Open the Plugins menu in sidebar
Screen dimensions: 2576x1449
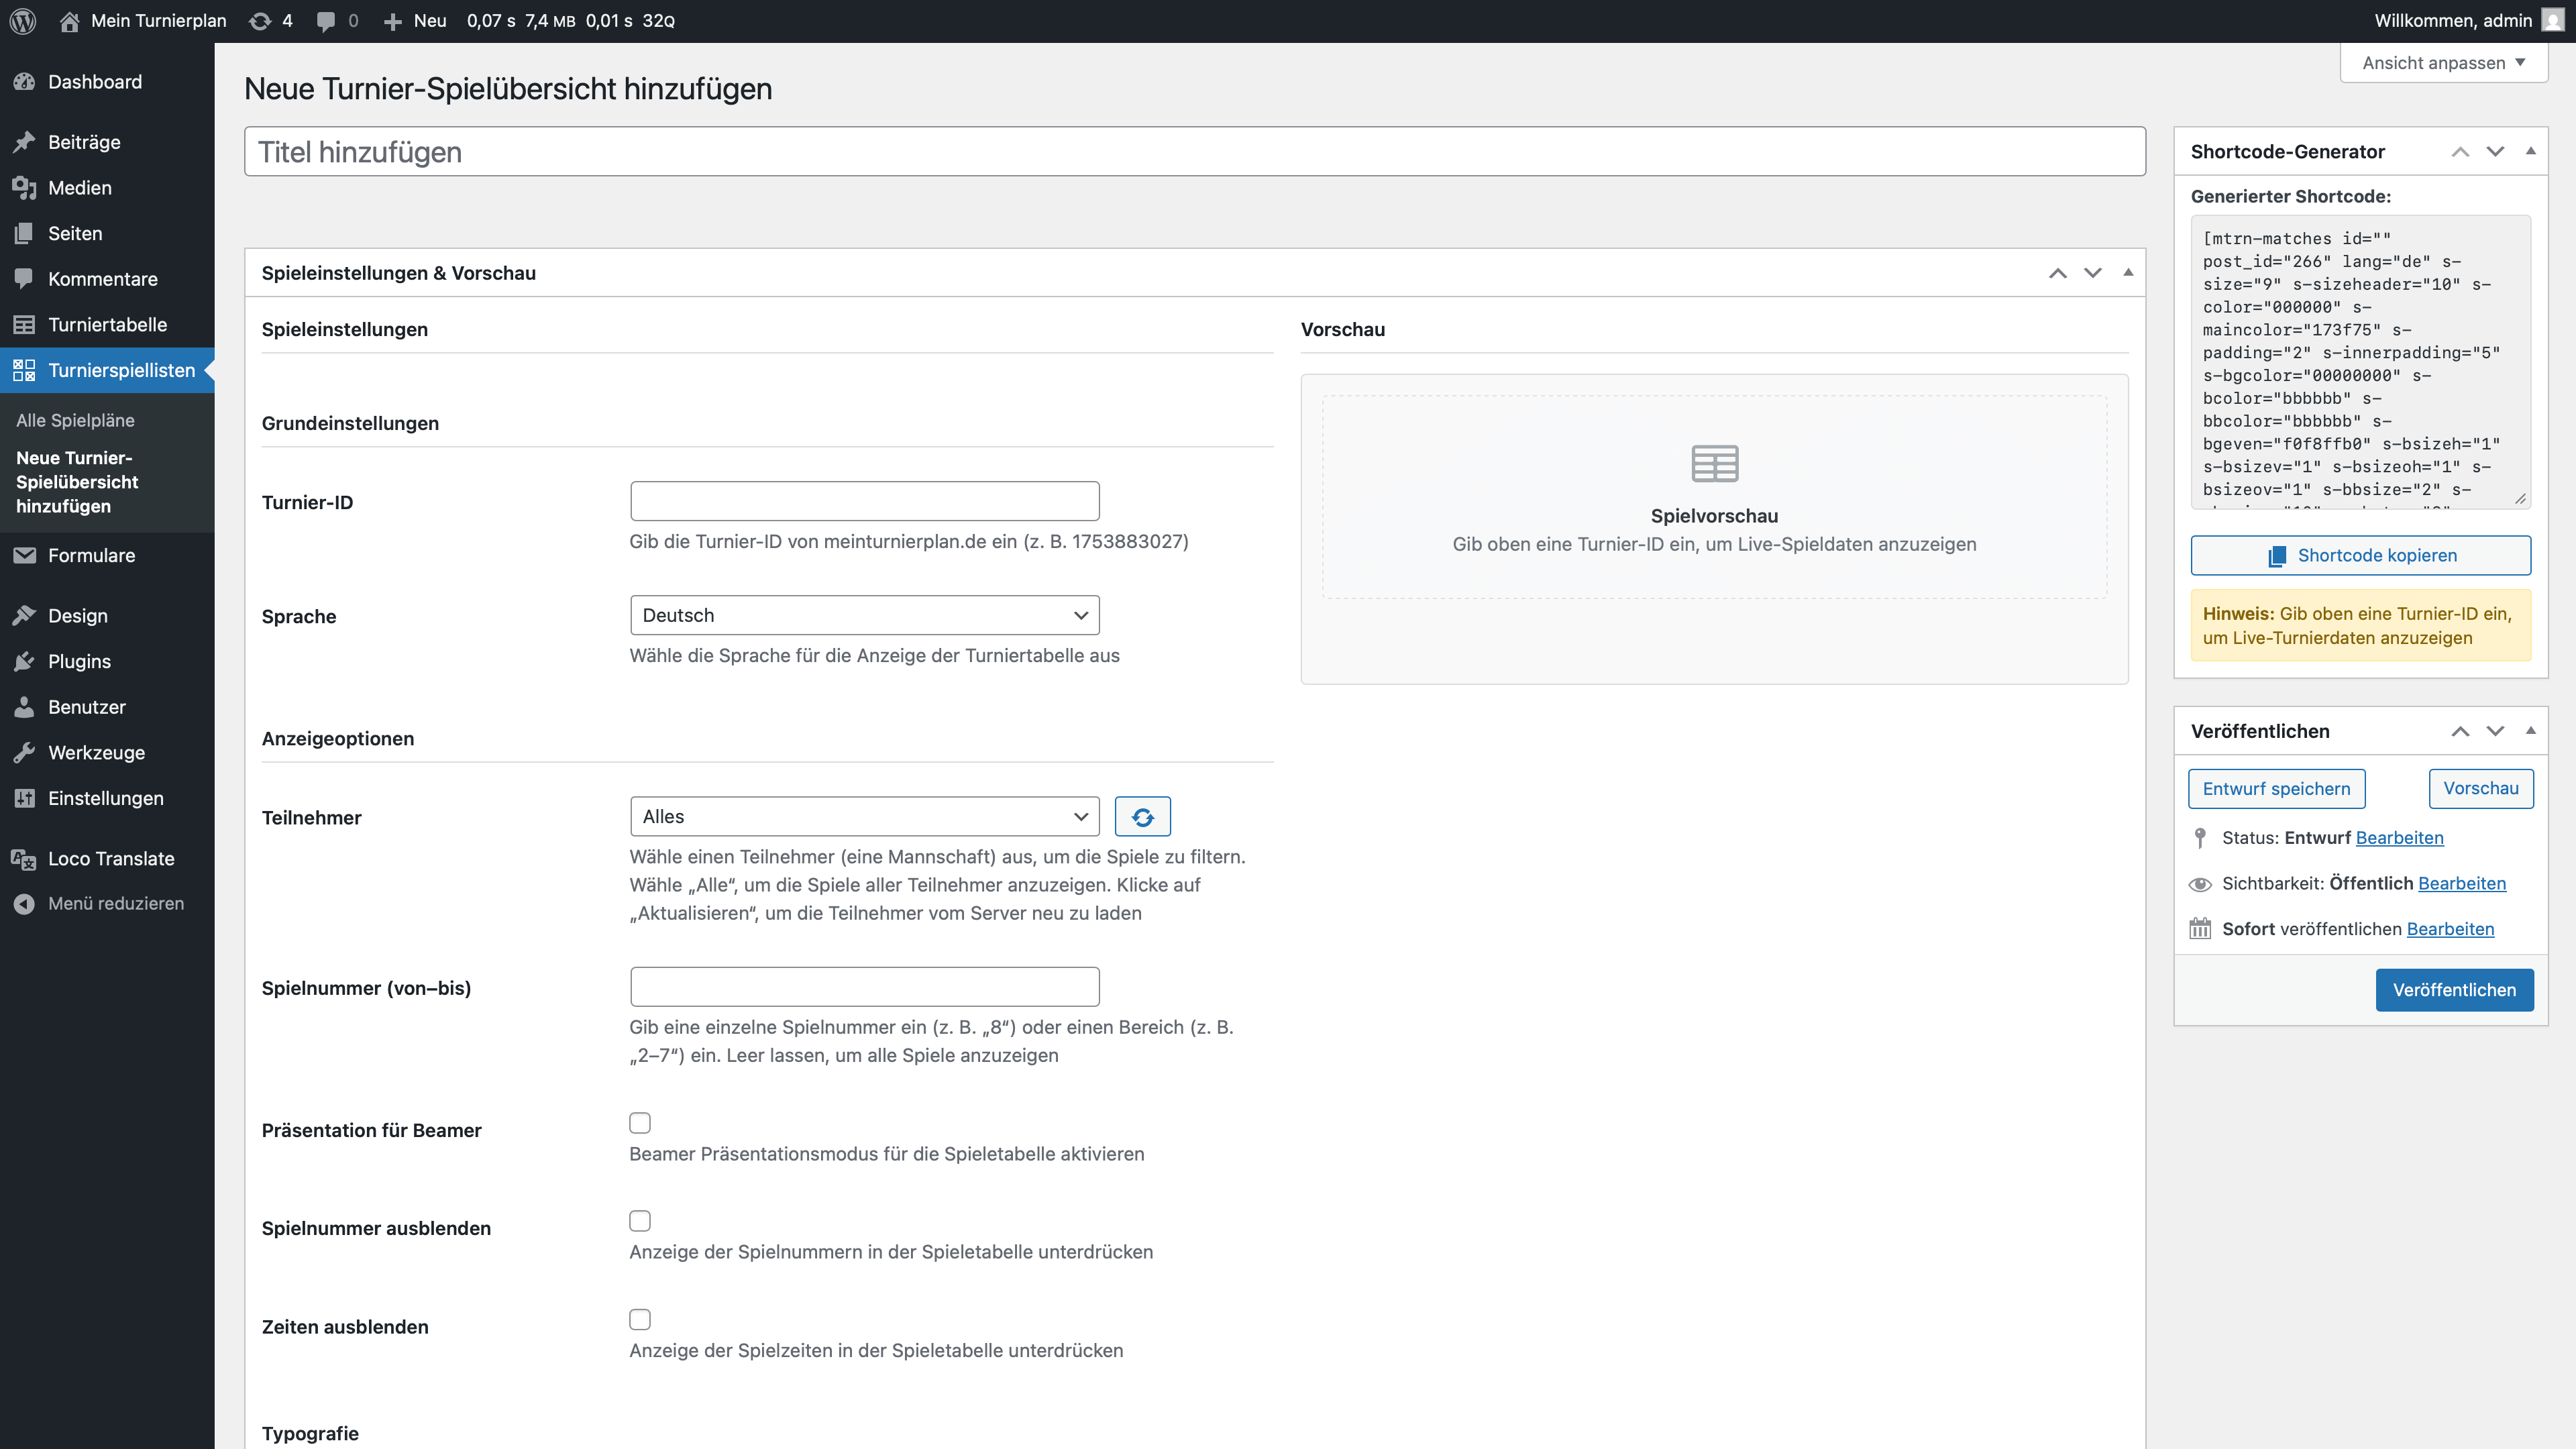(79, 661)
